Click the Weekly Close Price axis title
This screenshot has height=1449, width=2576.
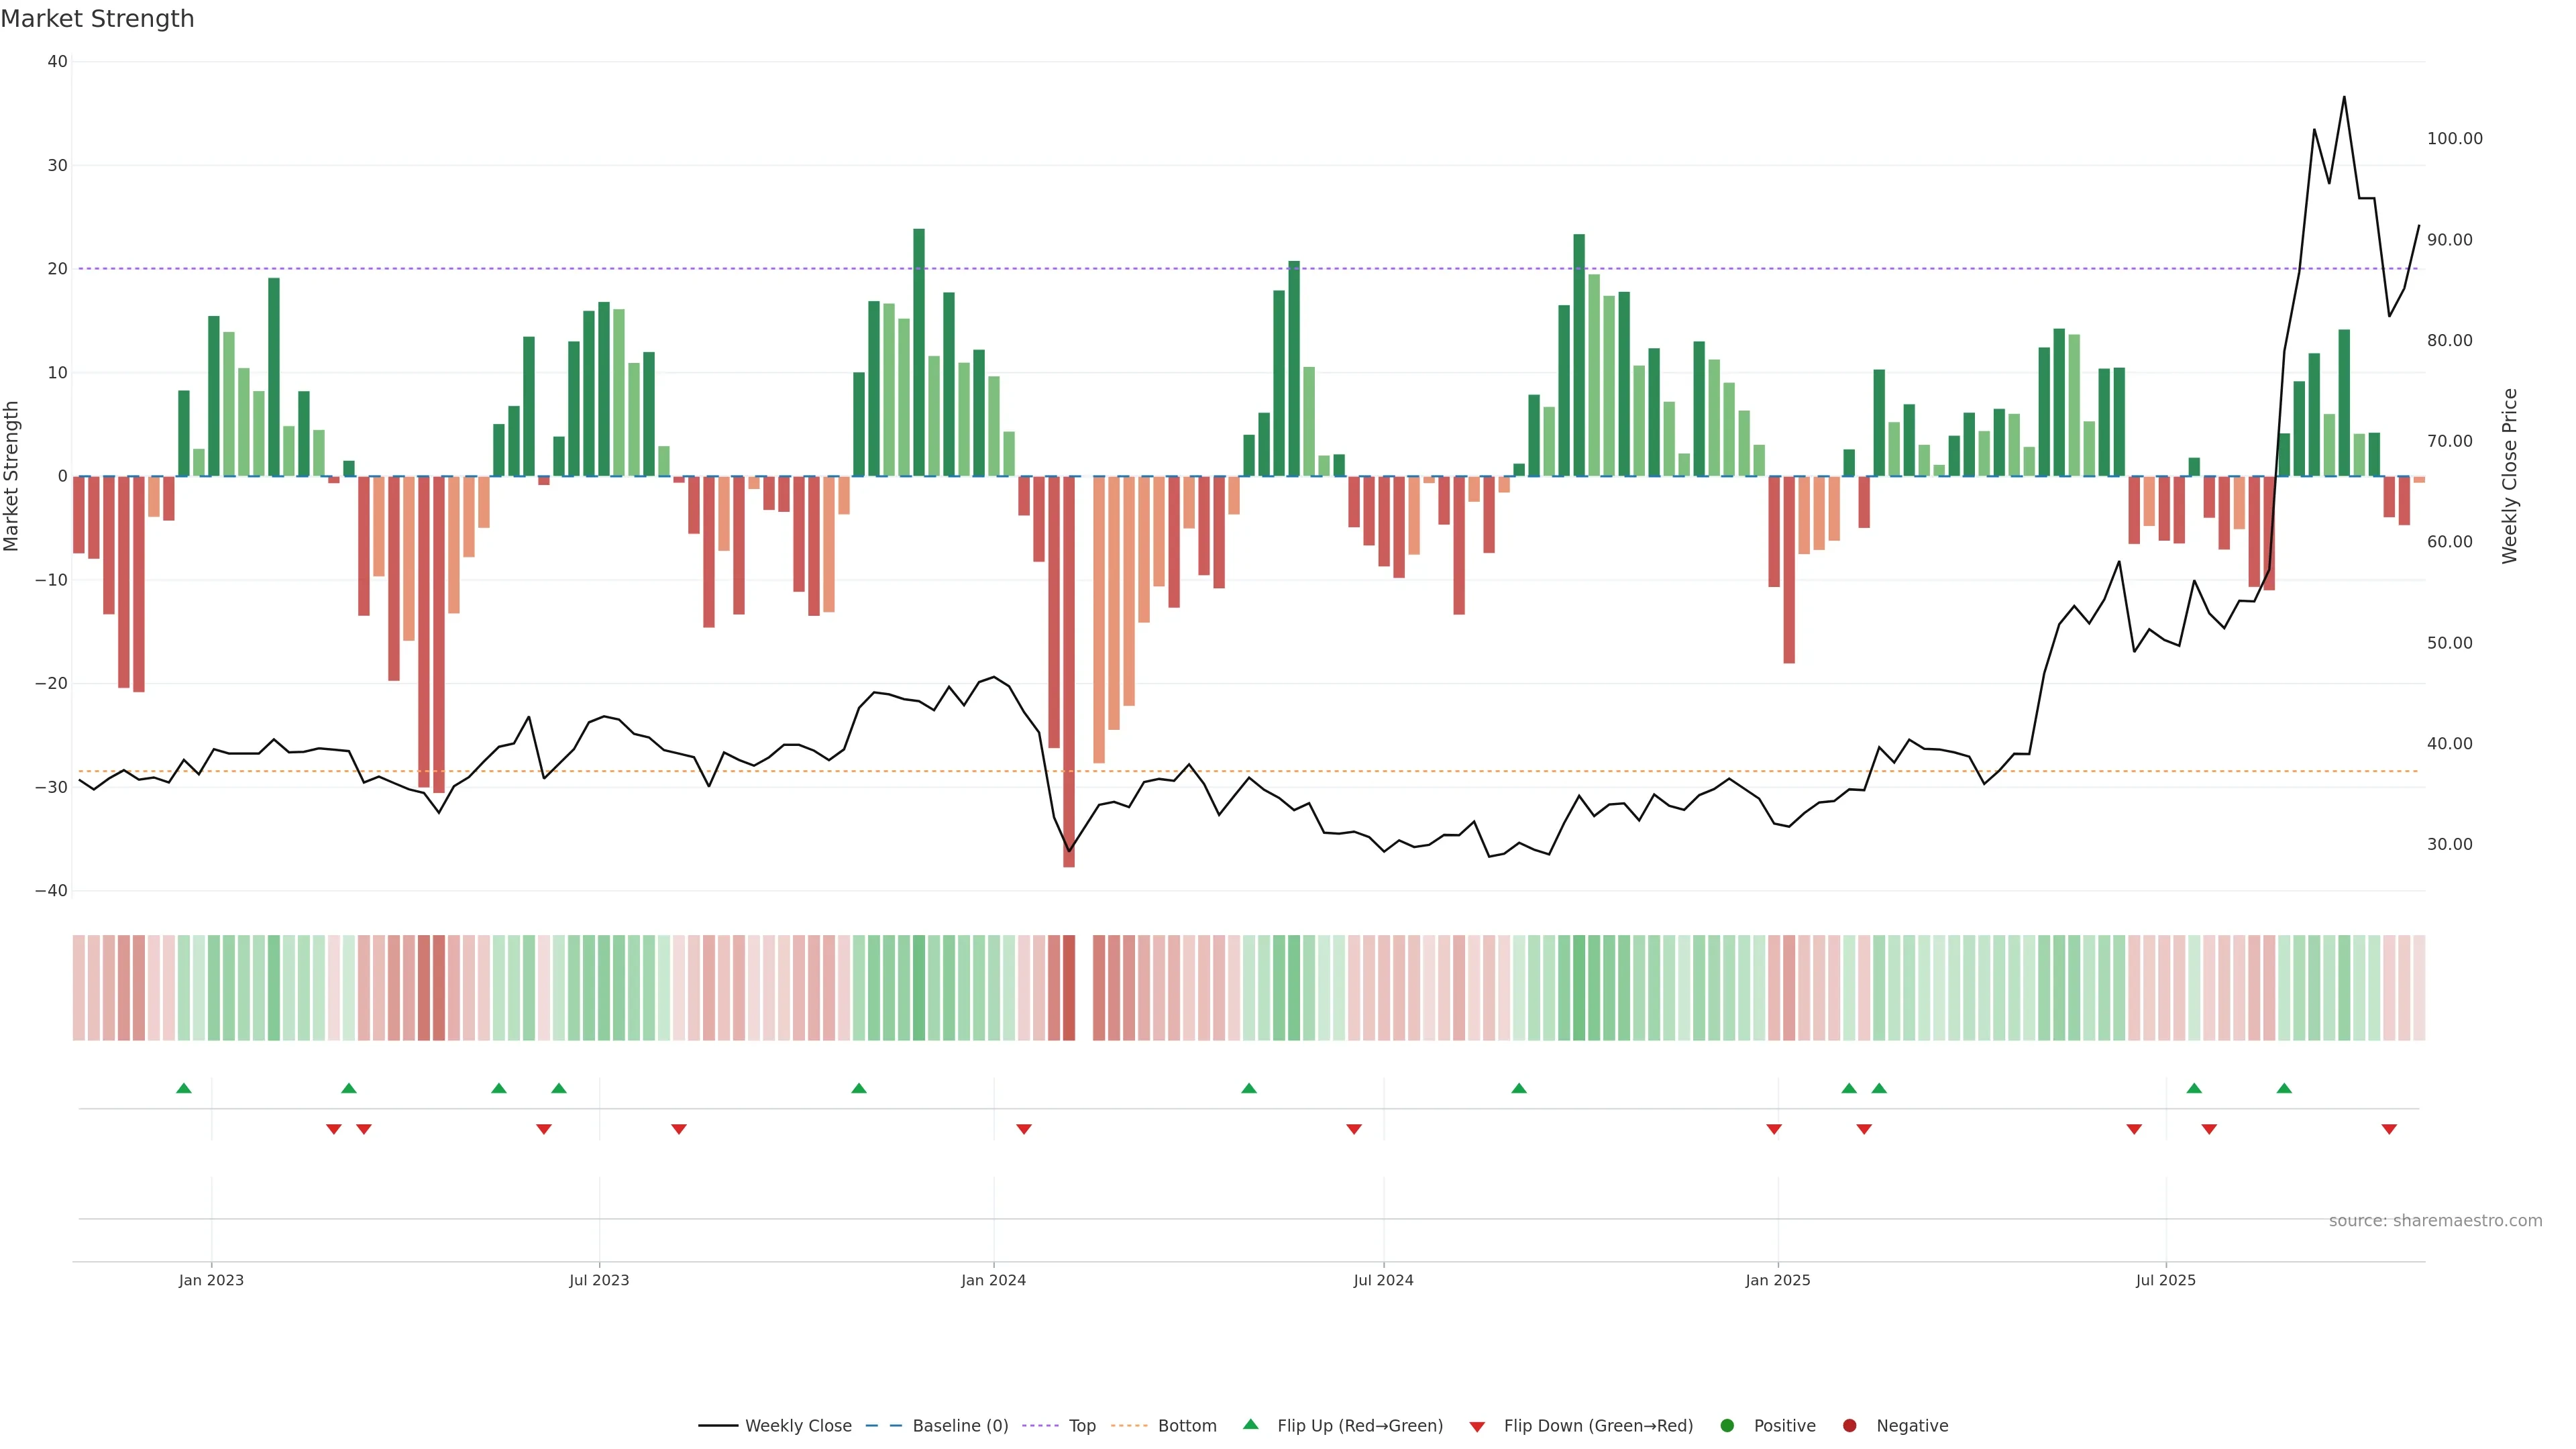pyautogui.click(x=2510, y=476)
